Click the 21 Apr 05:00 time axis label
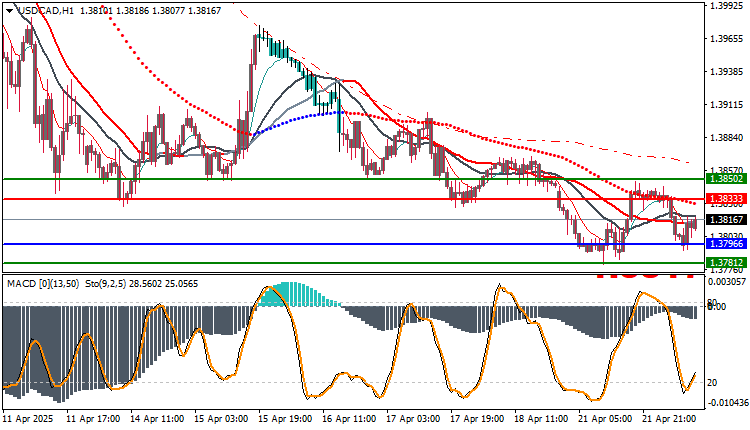750x430 pixels. pos(606,419)
